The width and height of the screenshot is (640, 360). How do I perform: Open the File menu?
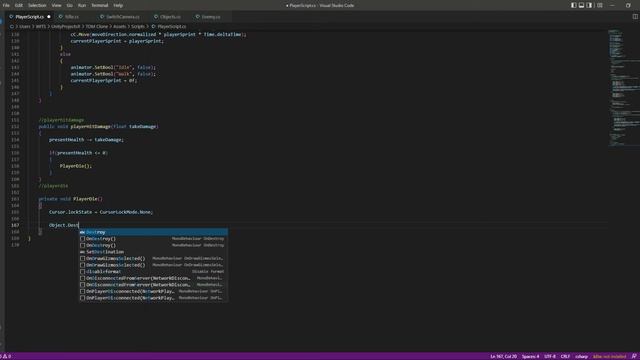pos(6,5)
